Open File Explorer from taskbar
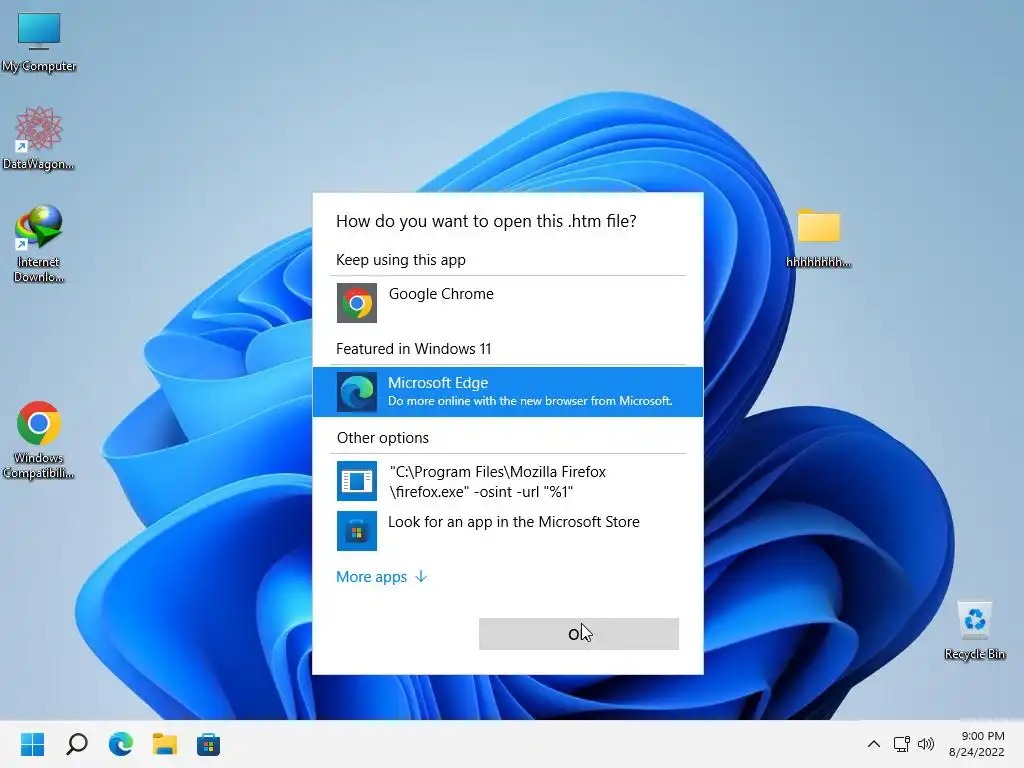 tap(165, 744)
